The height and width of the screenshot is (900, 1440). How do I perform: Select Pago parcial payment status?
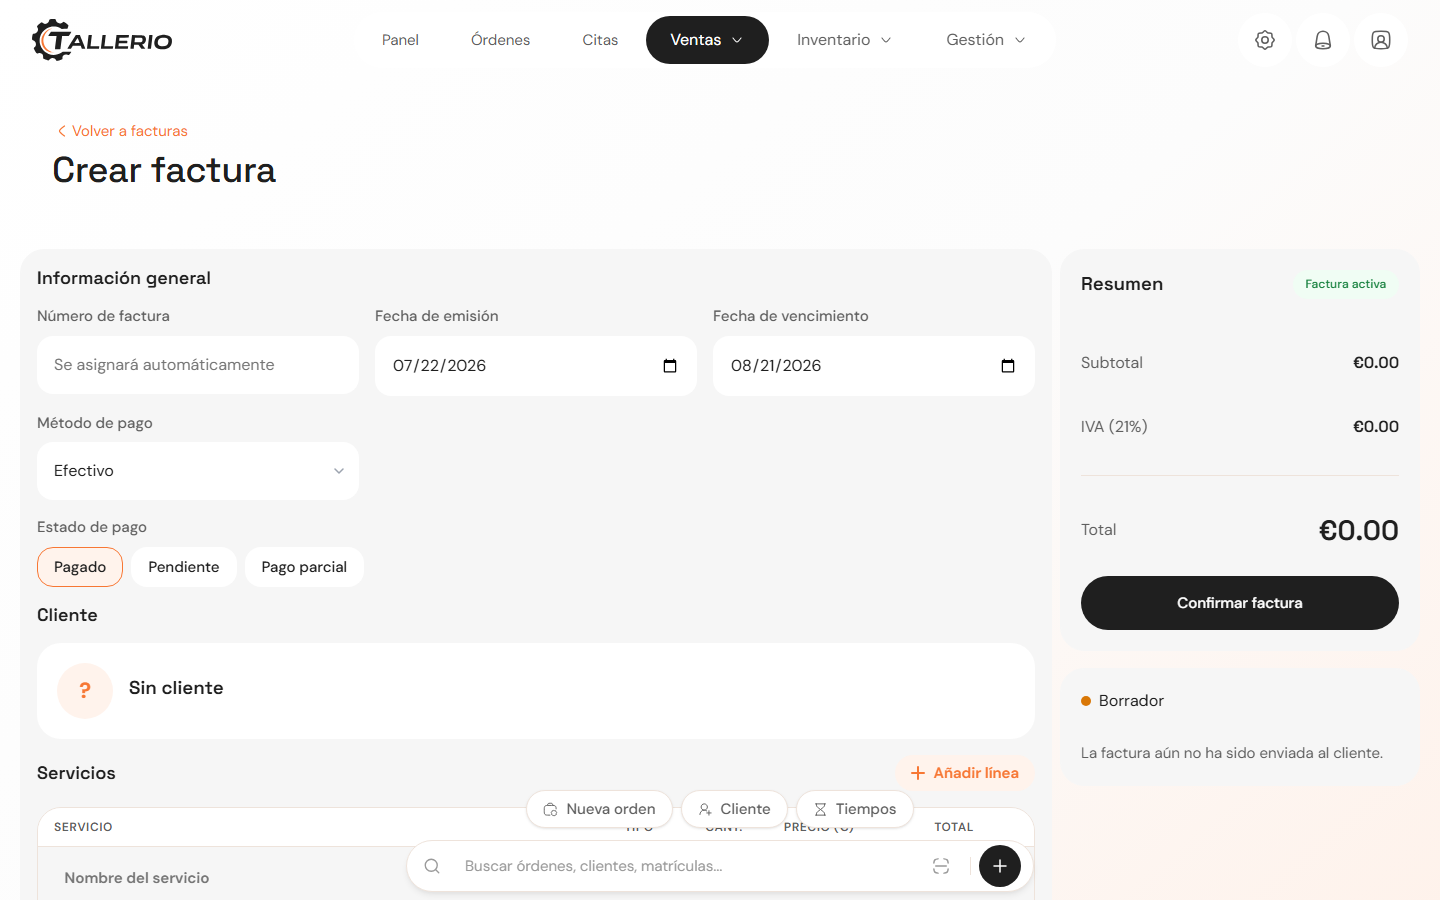(x=304, y=567)
